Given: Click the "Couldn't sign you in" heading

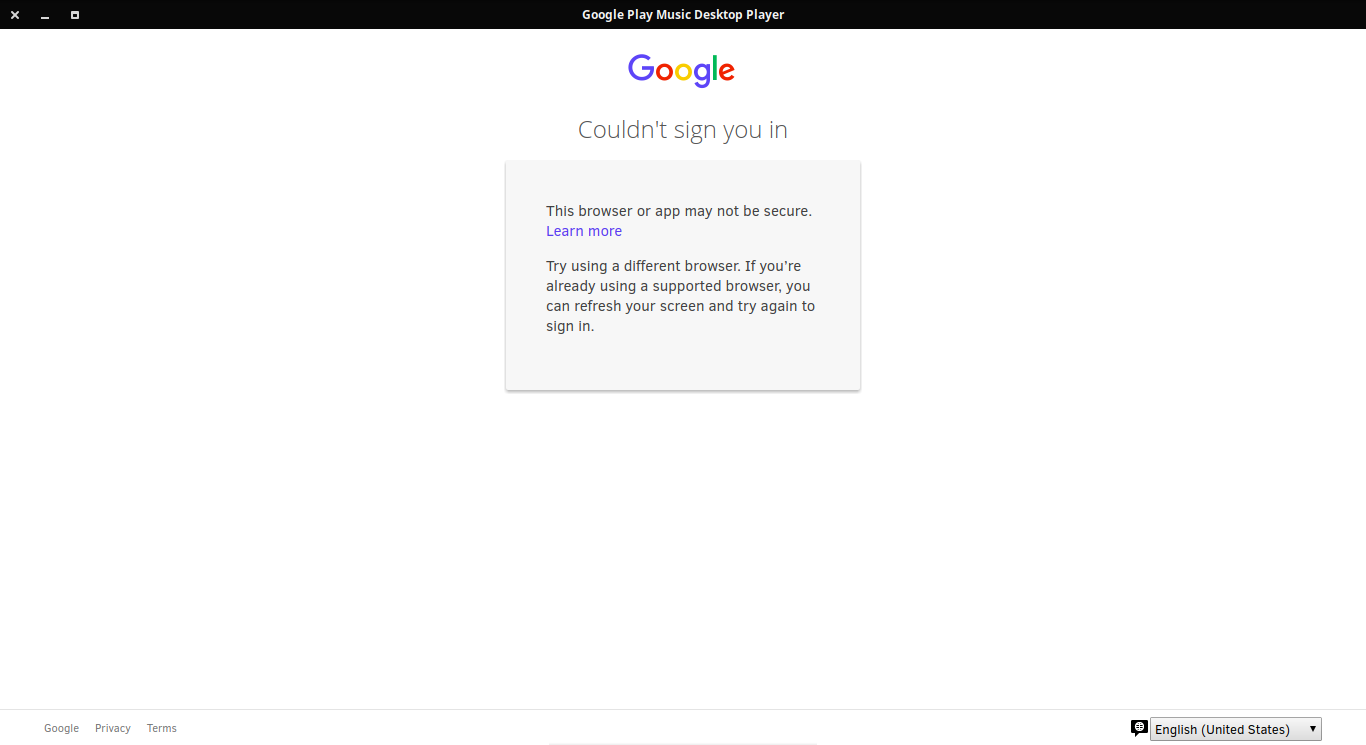Looking at the screenshot, I should (683, 130).
